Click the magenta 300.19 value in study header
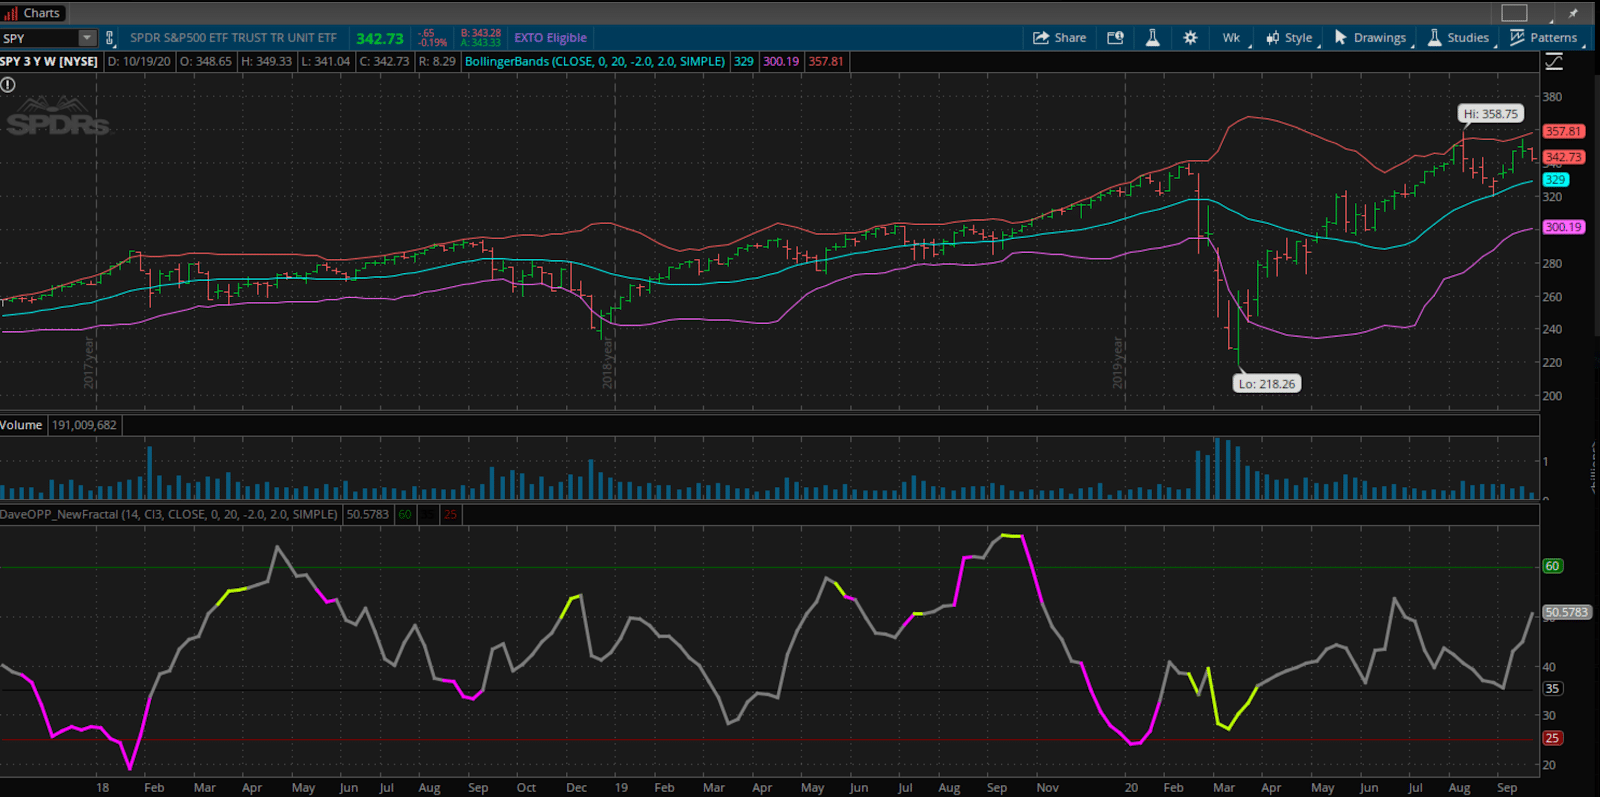This screenshot has height=797, width=1600. pos(781,61)
